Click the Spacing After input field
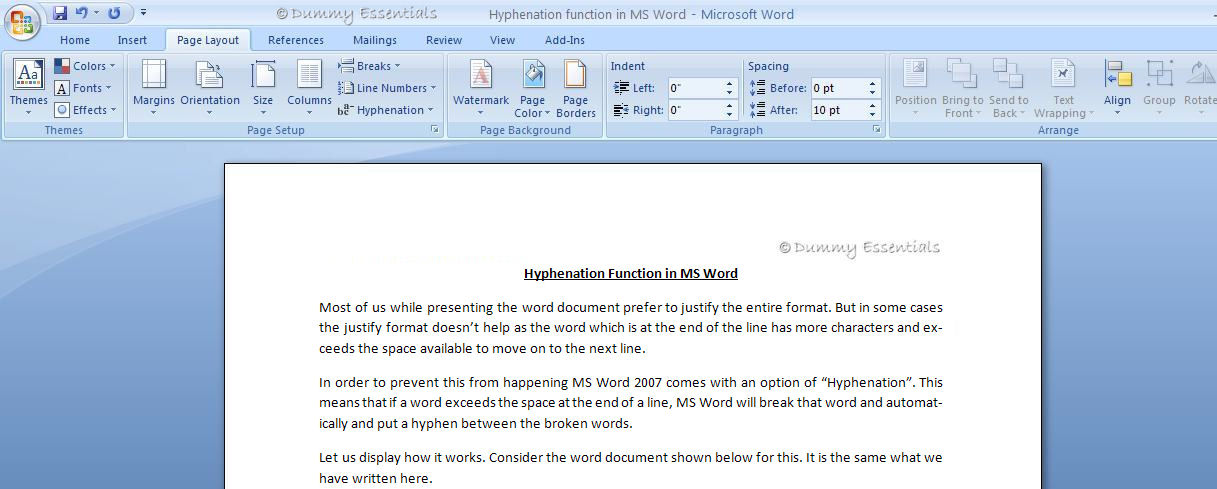 coord(838,110)
